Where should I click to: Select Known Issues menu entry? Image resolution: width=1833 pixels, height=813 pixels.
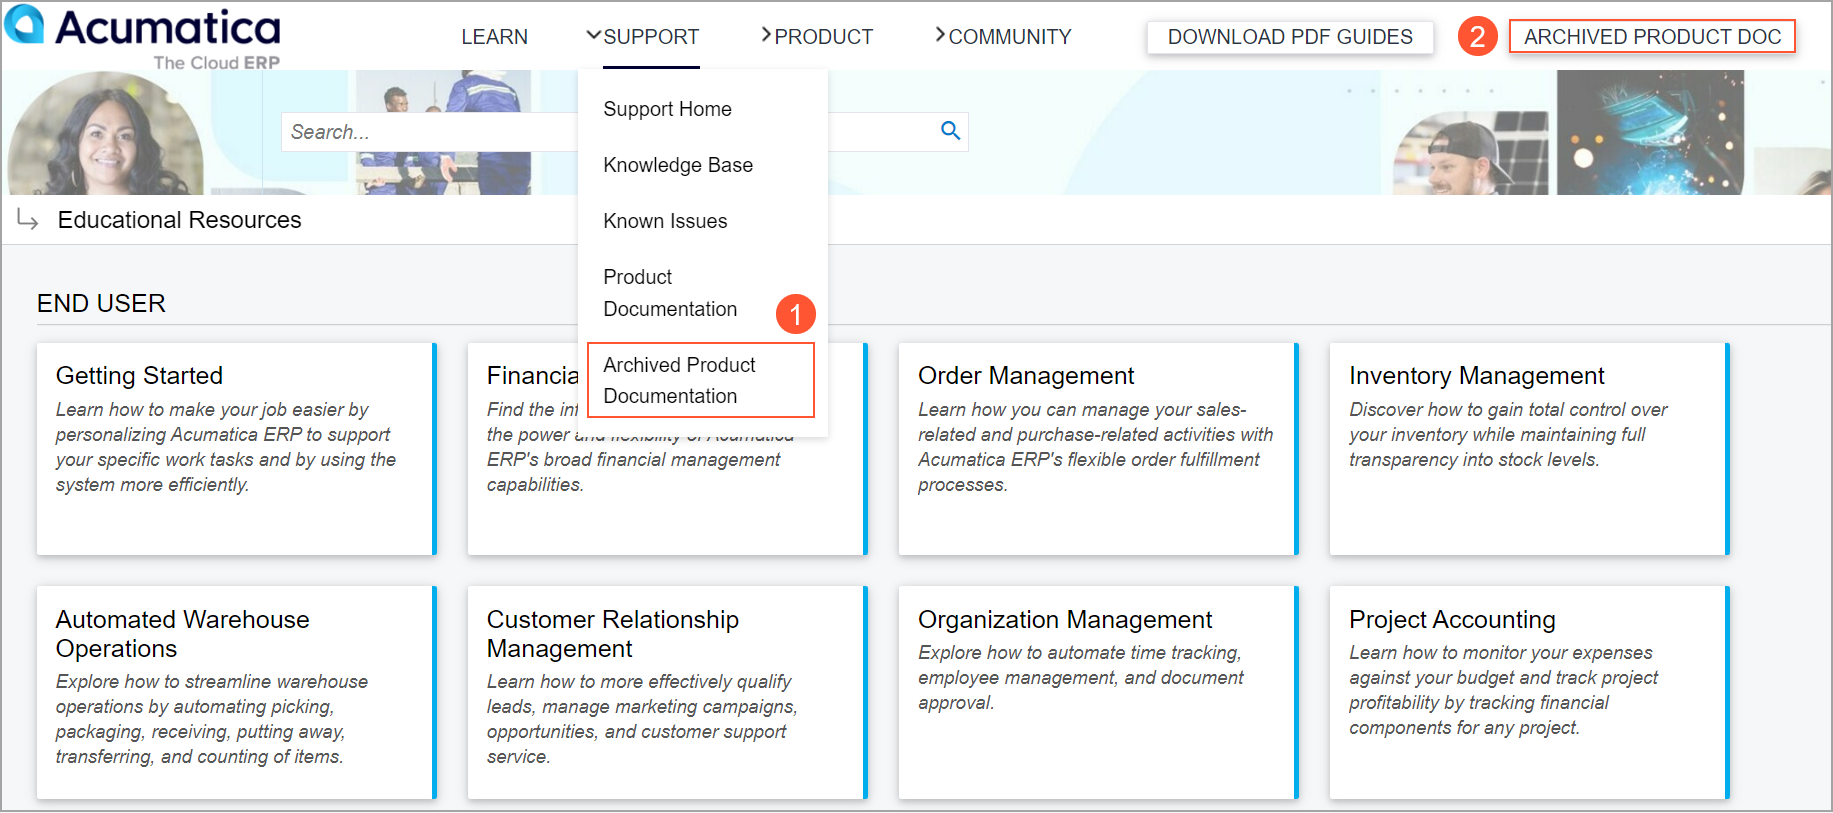665,221
